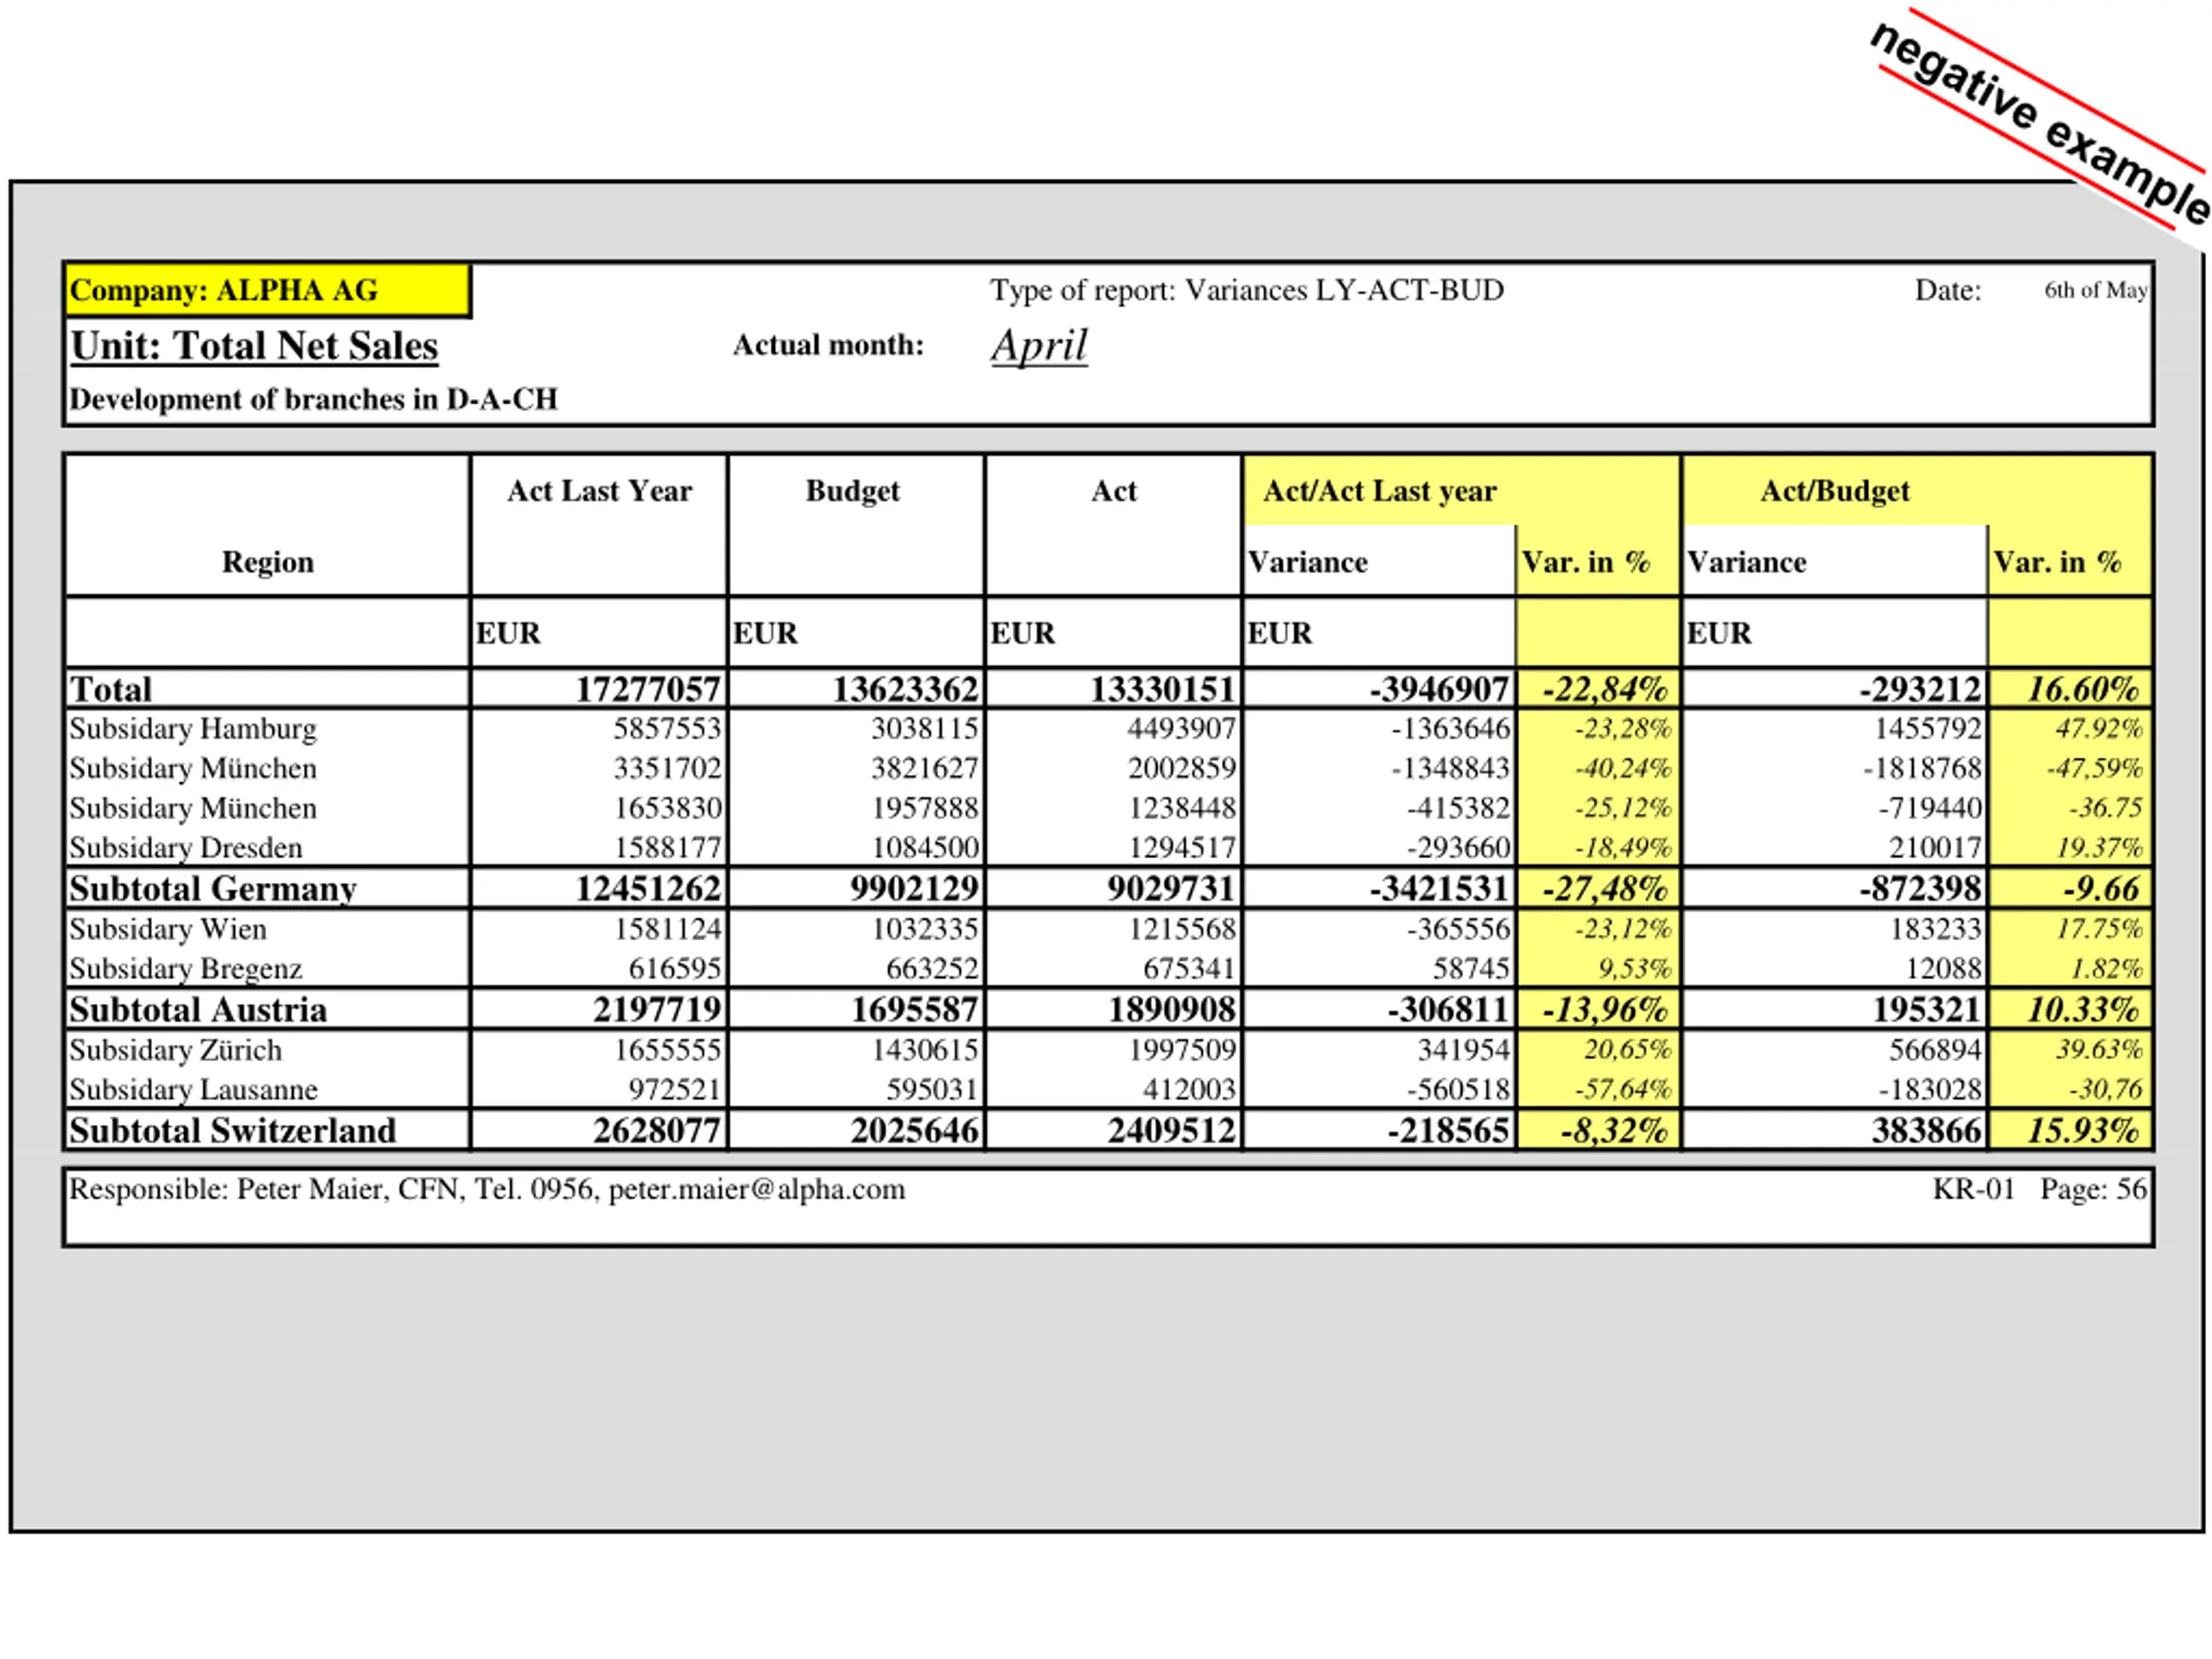Click Hamburg Act/Budget percentage 47.92%
Viewport: 2212px width, 1659px height.
2099,729
